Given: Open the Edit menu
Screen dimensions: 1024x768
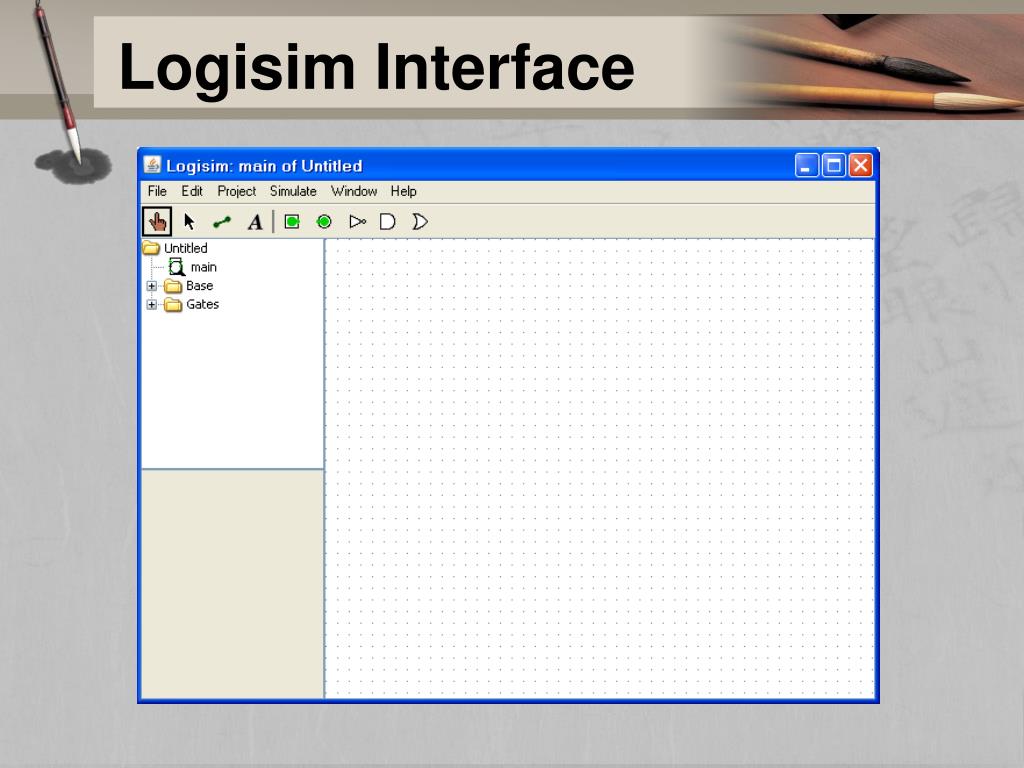Looking at the screenshot, I should coord(192,191).
